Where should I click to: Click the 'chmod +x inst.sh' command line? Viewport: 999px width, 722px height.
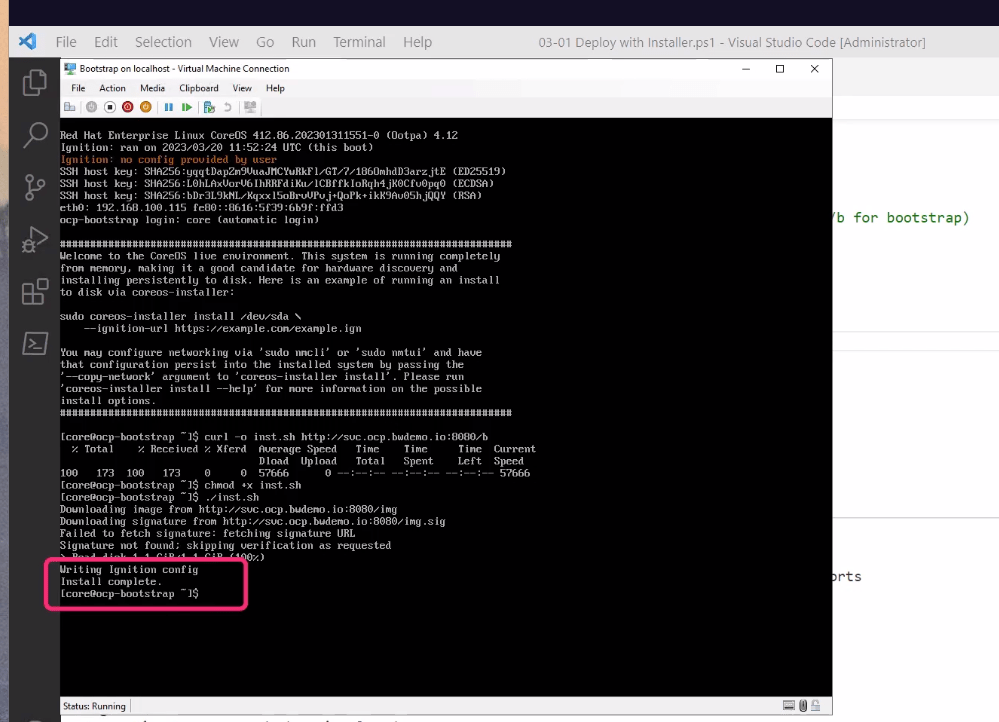(x=180, y=485)
